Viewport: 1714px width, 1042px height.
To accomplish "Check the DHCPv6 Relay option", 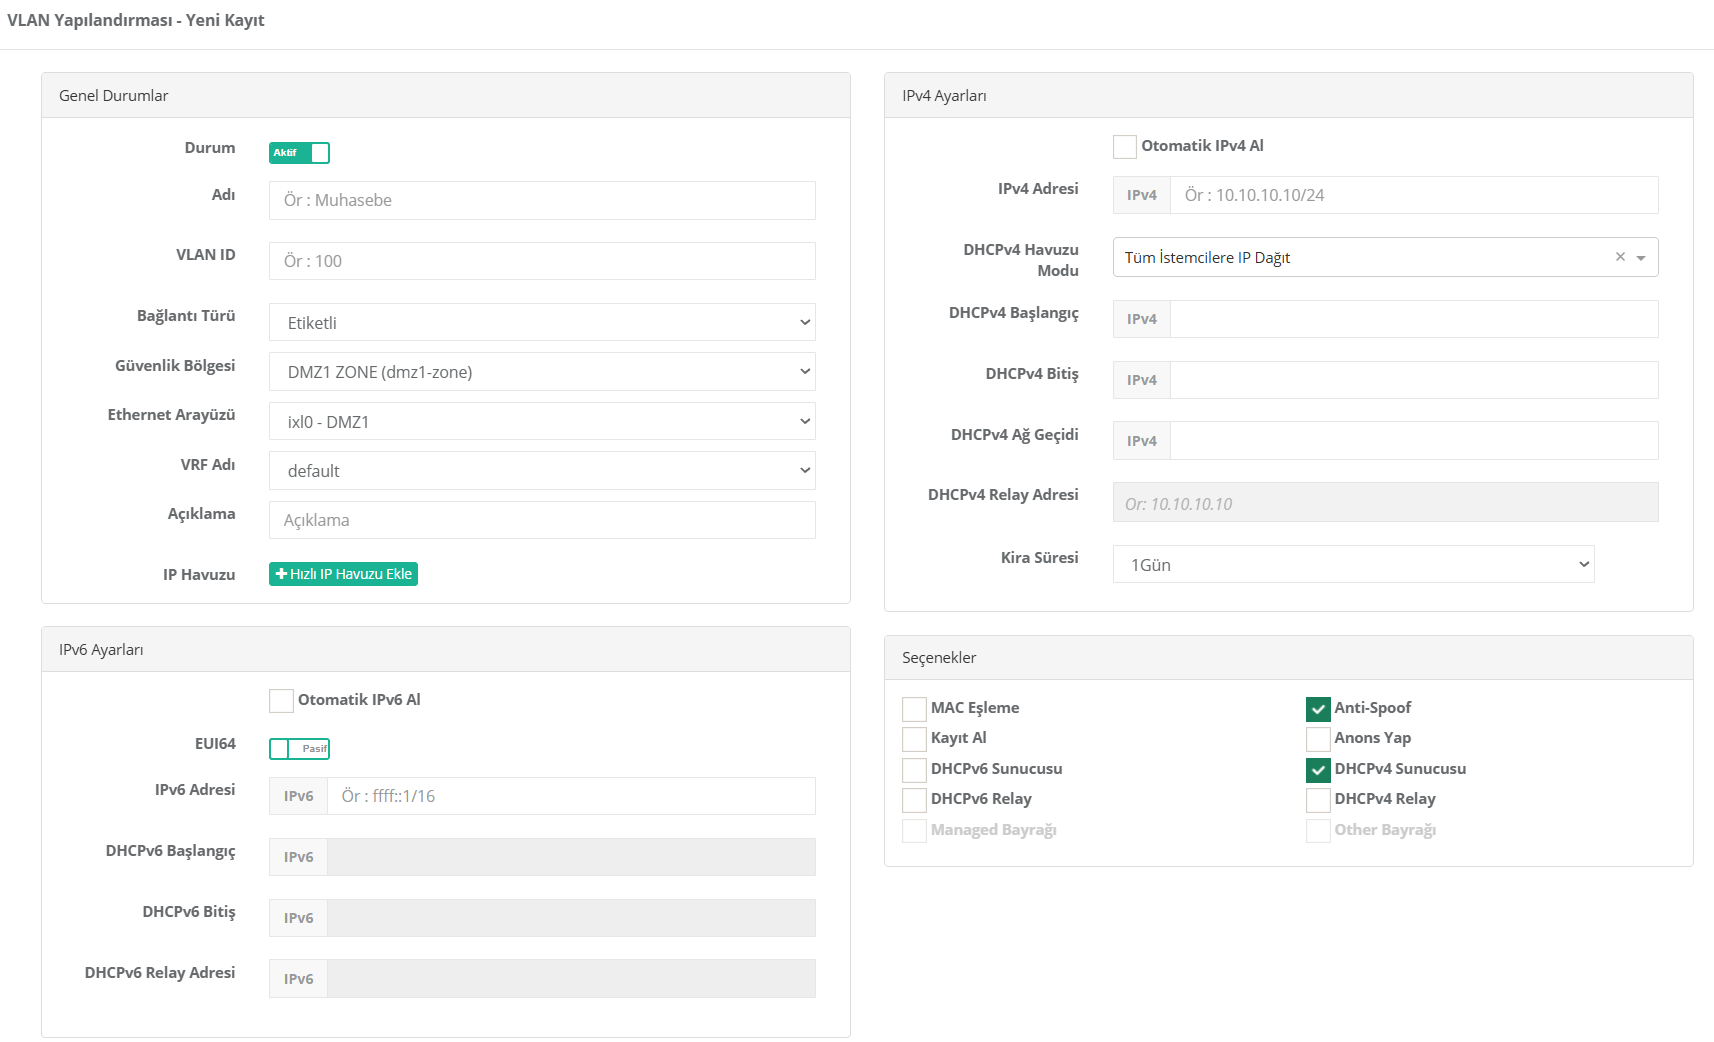I will [x=914, y=800].
